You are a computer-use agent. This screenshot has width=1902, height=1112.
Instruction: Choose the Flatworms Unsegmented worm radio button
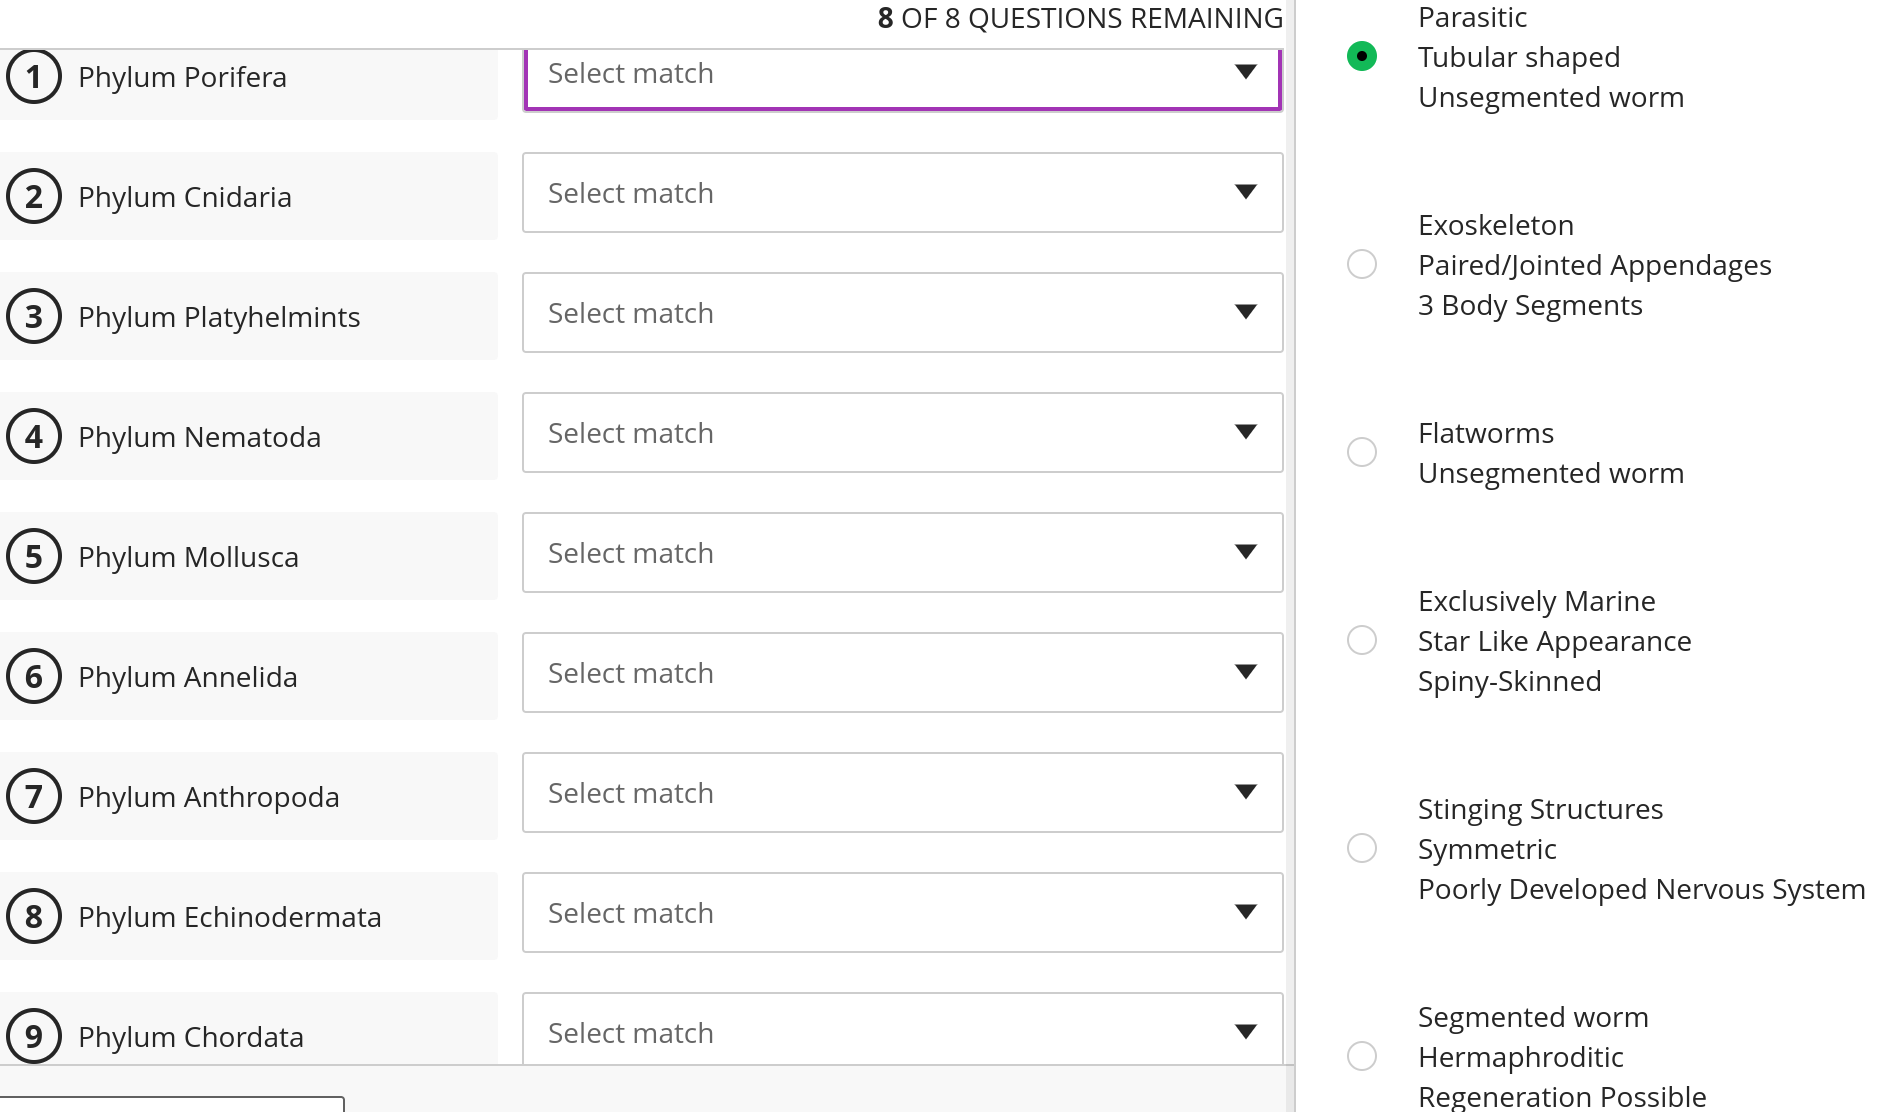[1362, 452]
